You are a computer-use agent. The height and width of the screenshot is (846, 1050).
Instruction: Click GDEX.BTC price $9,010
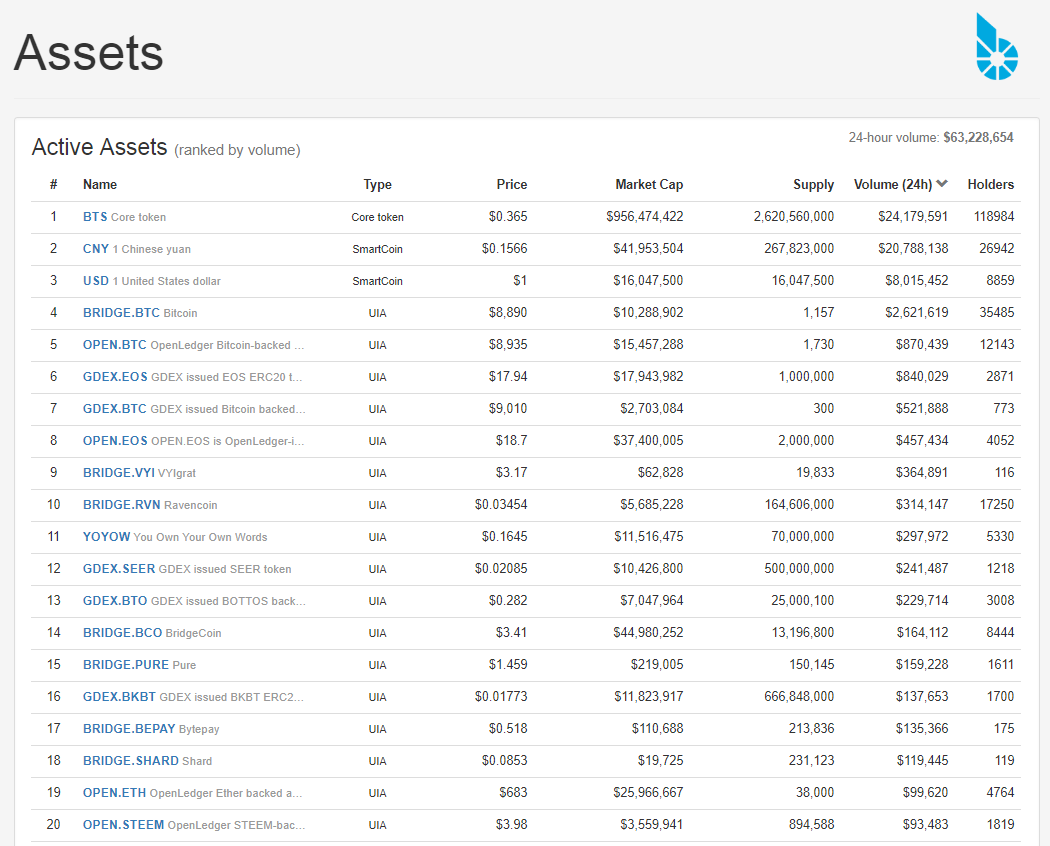(x=508, y=409)
